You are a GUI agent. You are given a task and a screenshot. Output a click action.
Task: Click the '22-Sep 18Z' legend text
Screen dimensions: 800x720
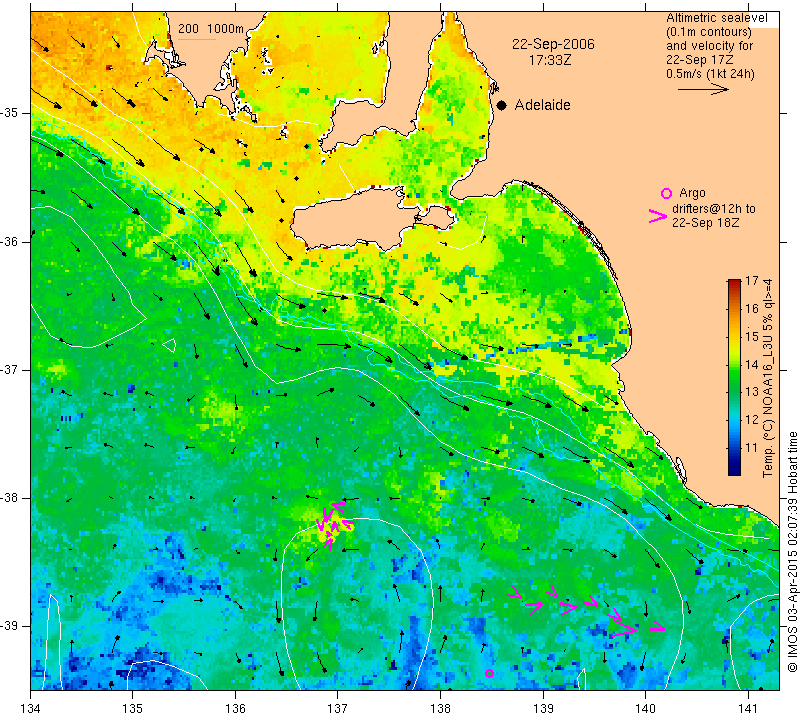(706, 223)
